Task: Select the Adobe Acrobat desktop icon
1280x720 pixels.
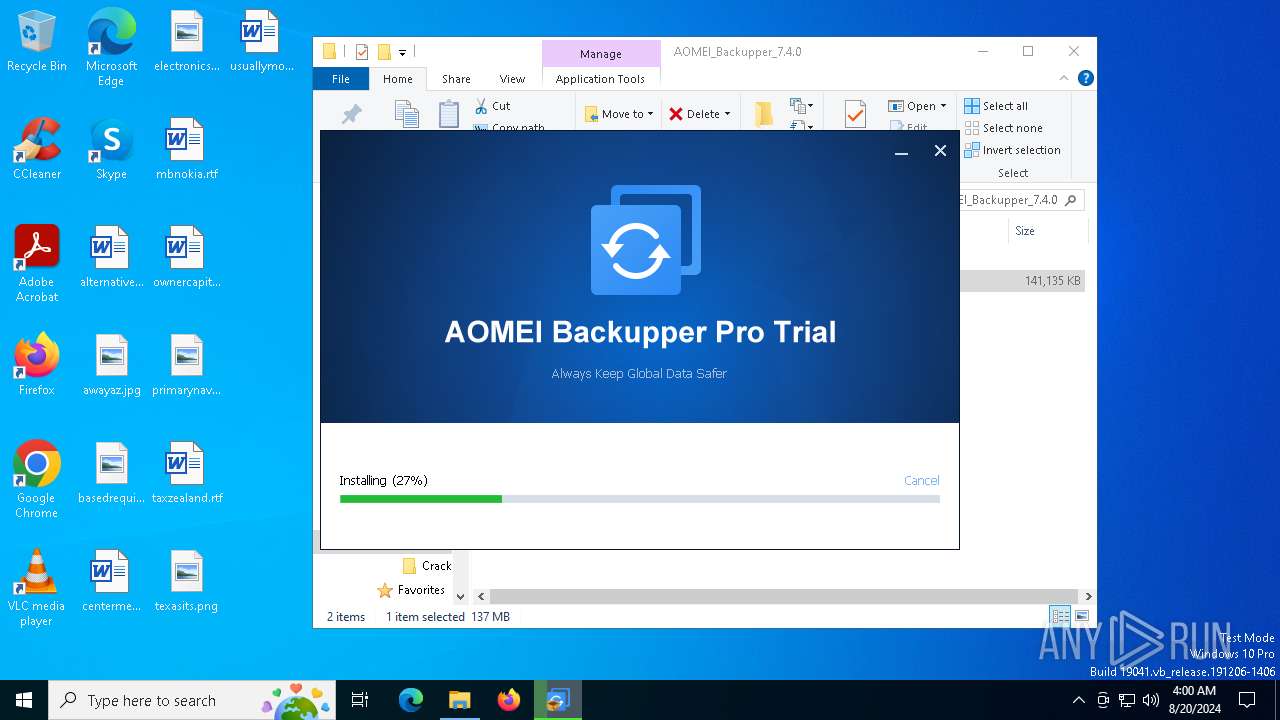Action: pos(37,264)
